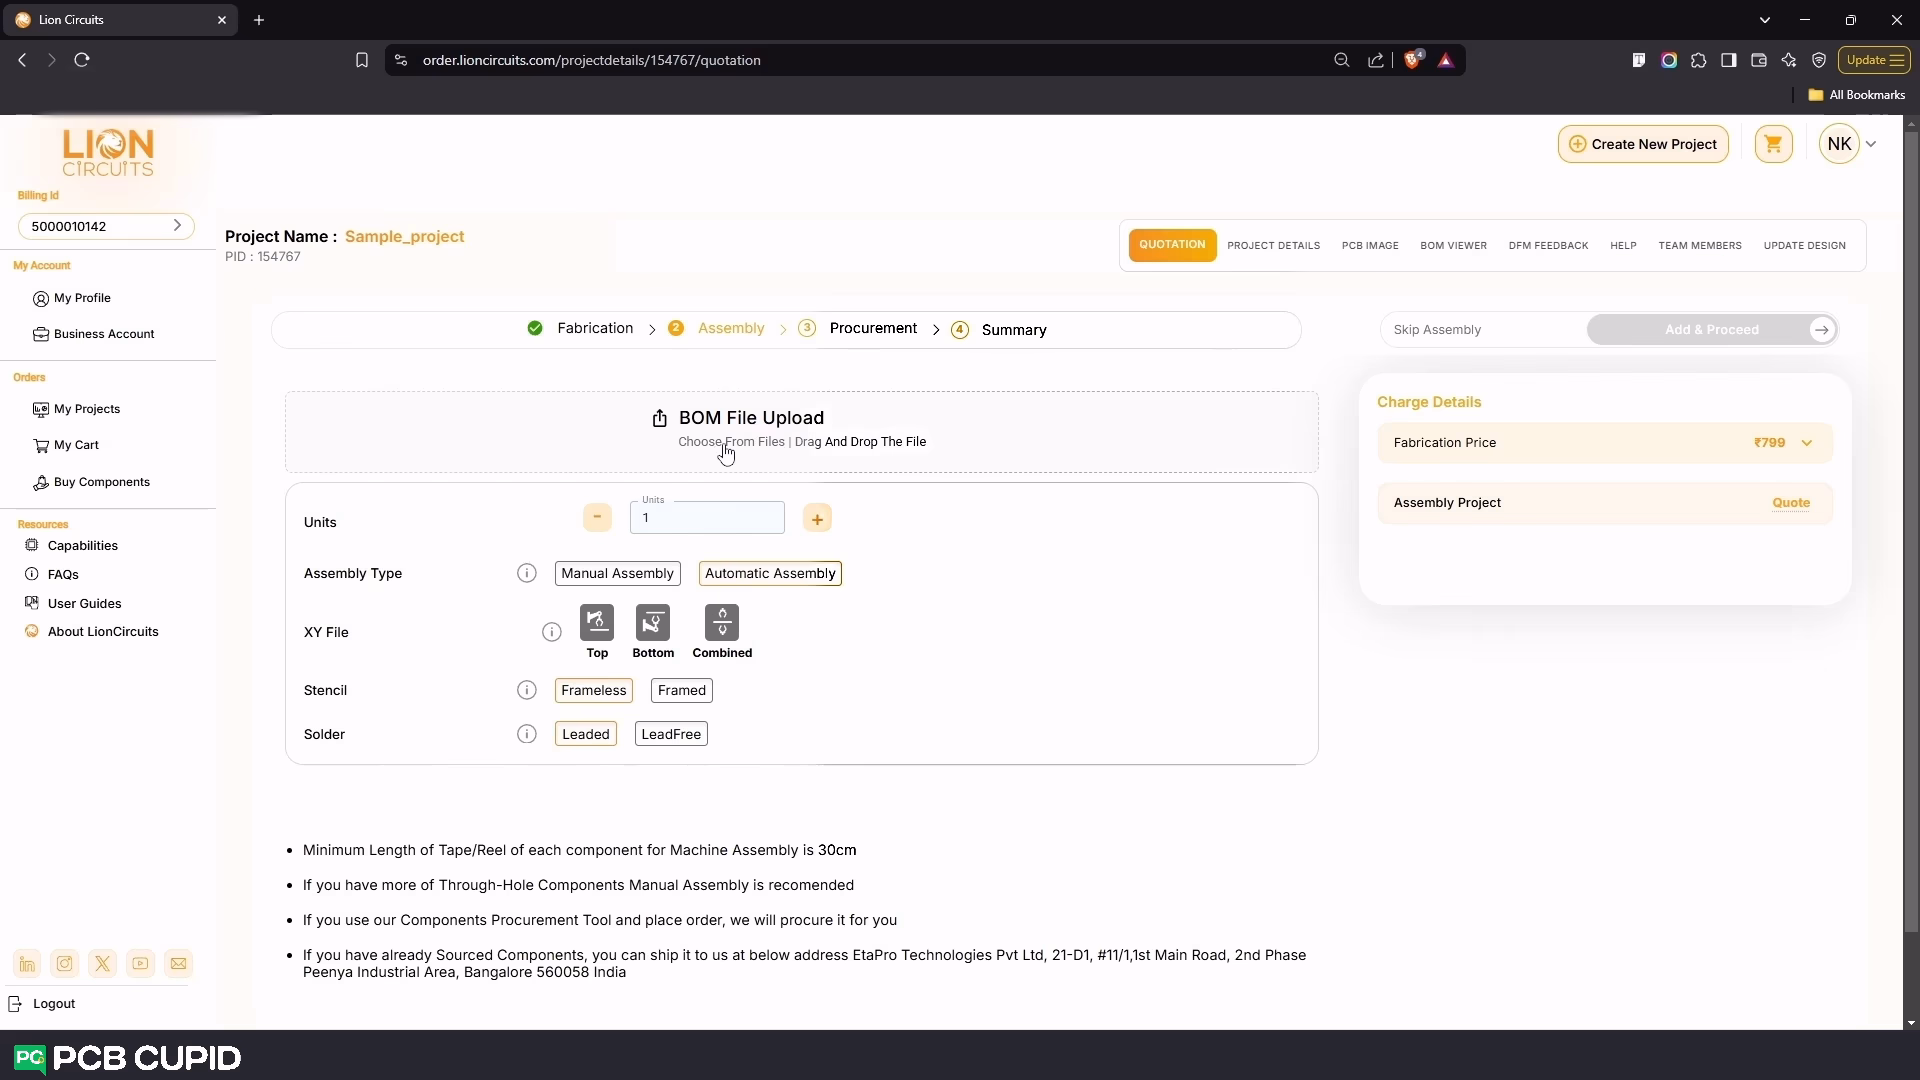Choose Manual Assembly type
1920x1080 pixels.
(x=617, y=573)
